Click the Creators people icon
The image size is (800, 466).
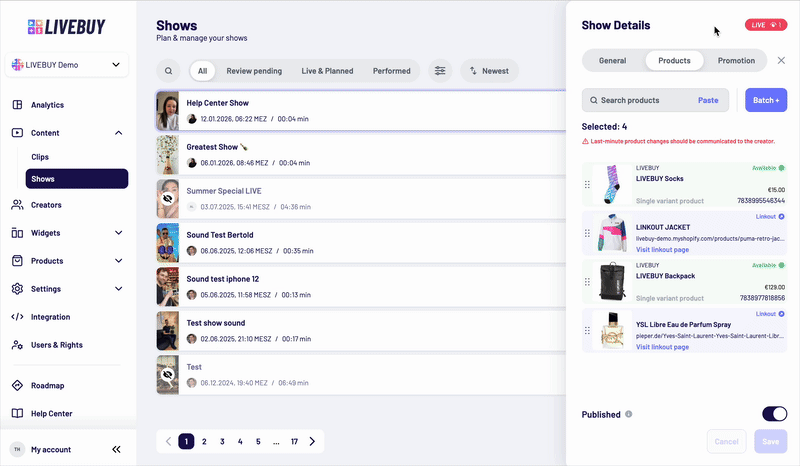click(17, 205)
